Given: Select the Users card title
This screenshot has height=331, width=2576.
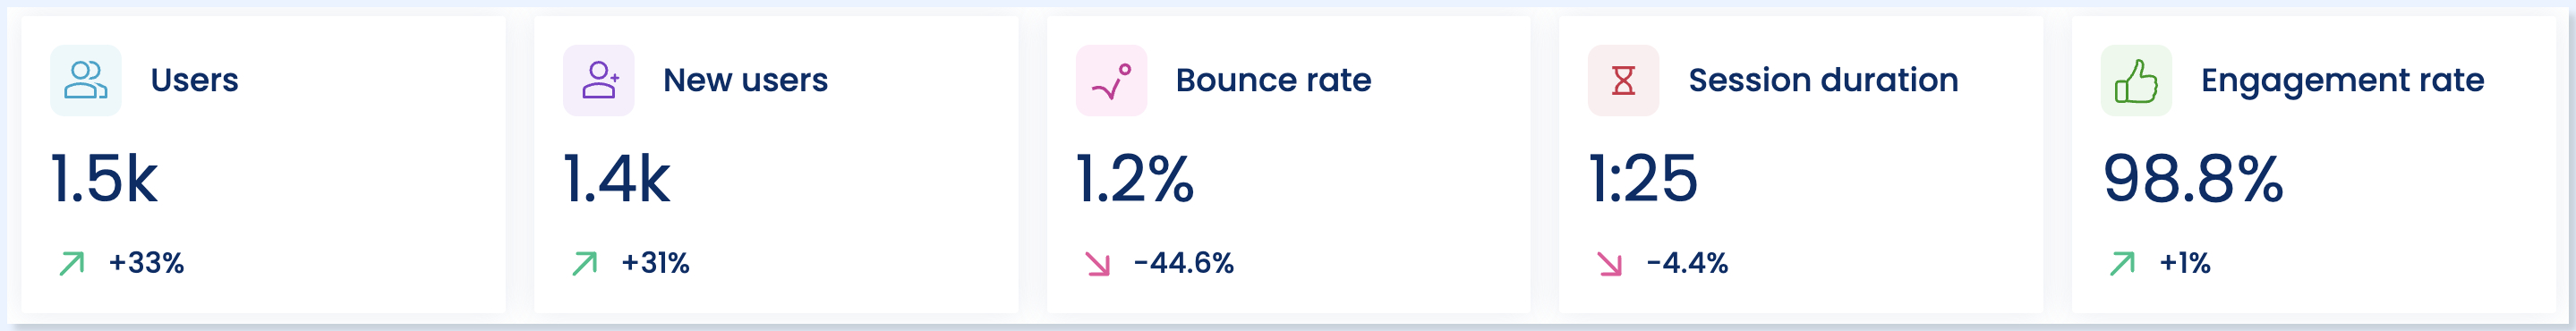Looking at the screenshot, I should tap(195, 80).
